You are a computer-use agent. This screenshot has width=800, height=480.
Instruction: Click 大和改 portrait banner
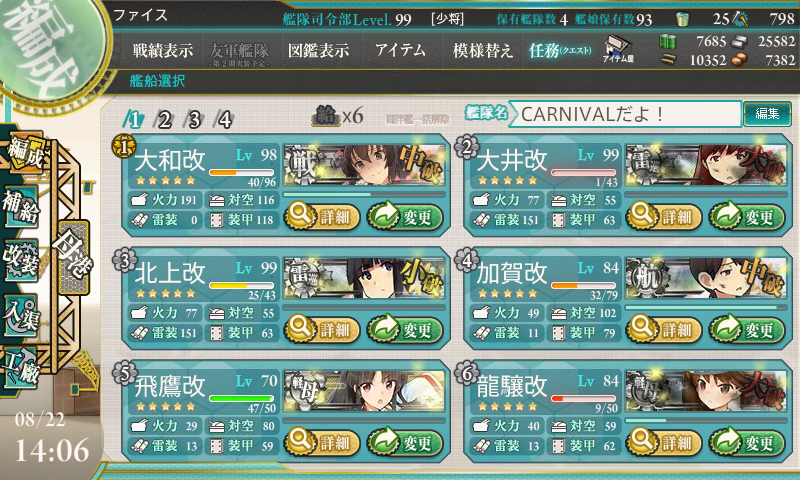point(364,165)
